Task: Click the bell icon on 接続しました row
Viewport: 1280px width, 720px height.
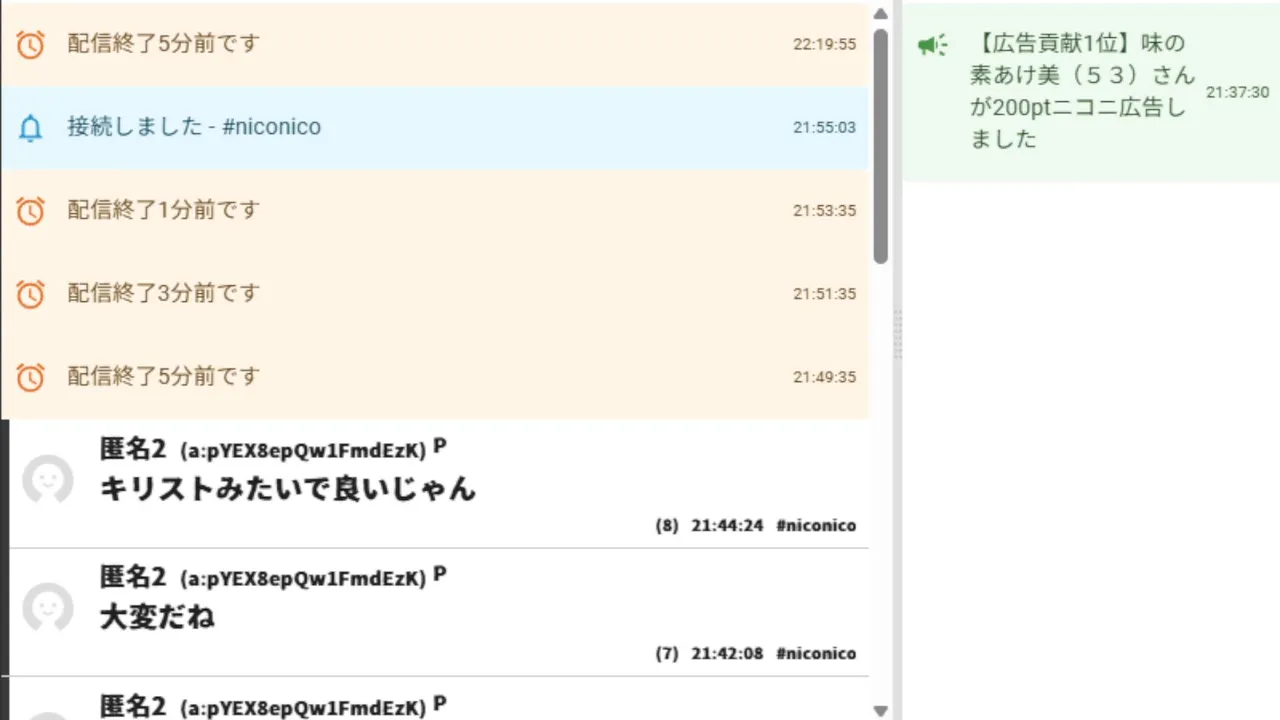Action: 31,128
